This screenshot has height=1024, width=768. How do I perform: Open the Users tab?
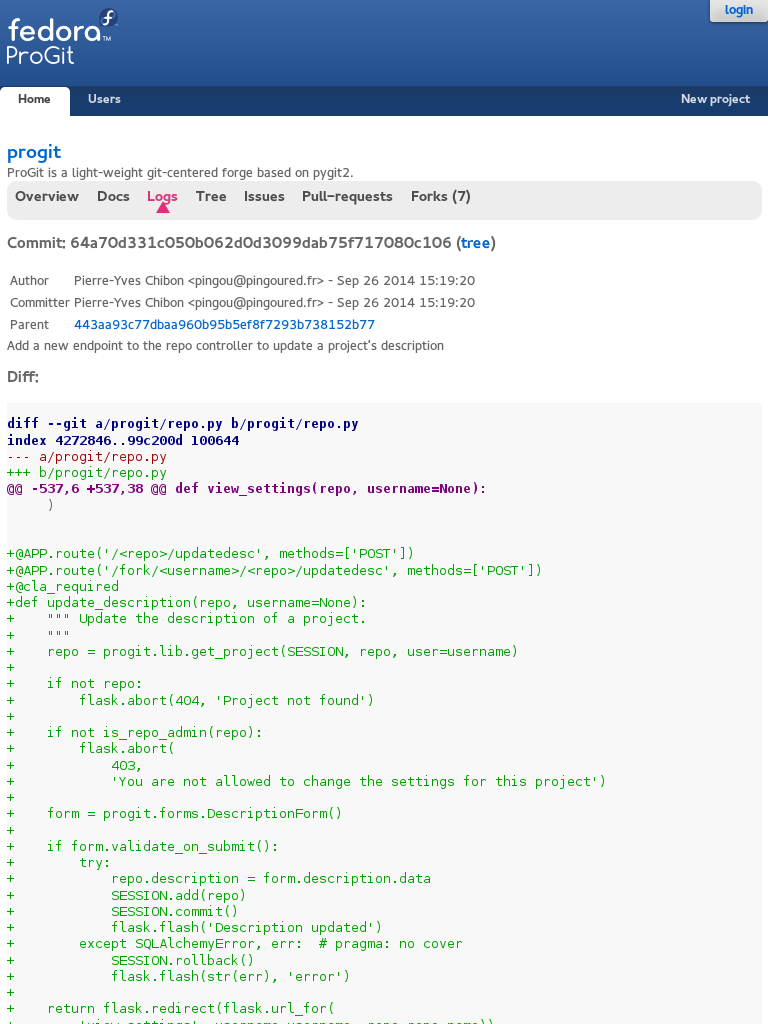pyautogui.click(x=104, y=100)
